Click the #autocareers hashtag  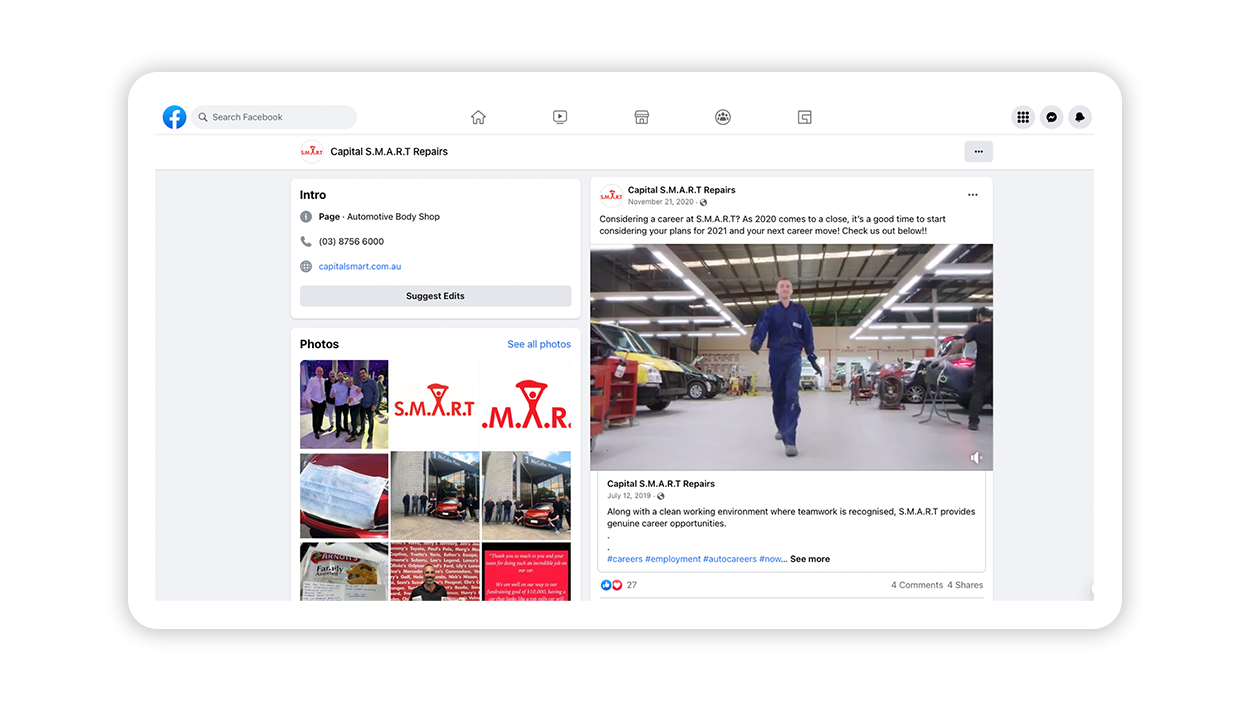730,559
